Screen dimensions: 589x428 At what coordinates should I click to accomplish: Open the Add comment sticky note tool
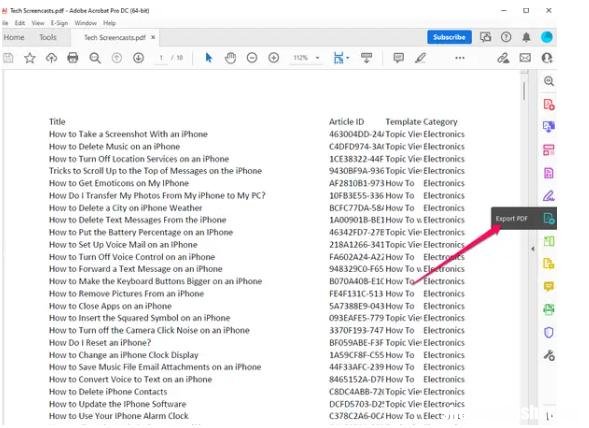click(x=398, y=58)
